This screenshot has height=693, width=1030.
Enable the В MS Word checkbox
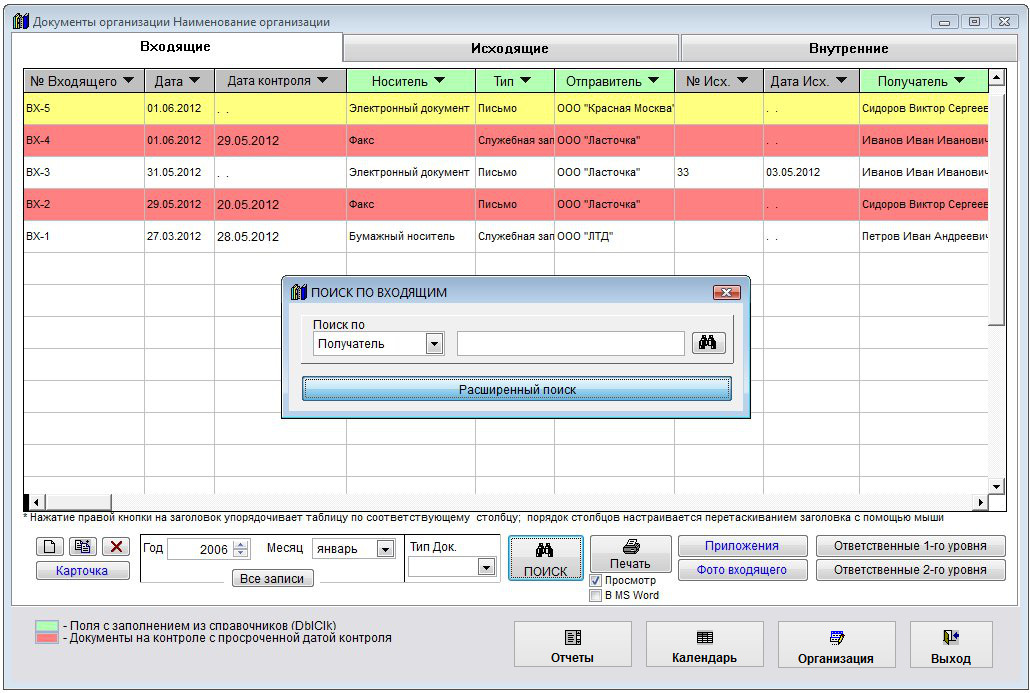click(596, 595)
